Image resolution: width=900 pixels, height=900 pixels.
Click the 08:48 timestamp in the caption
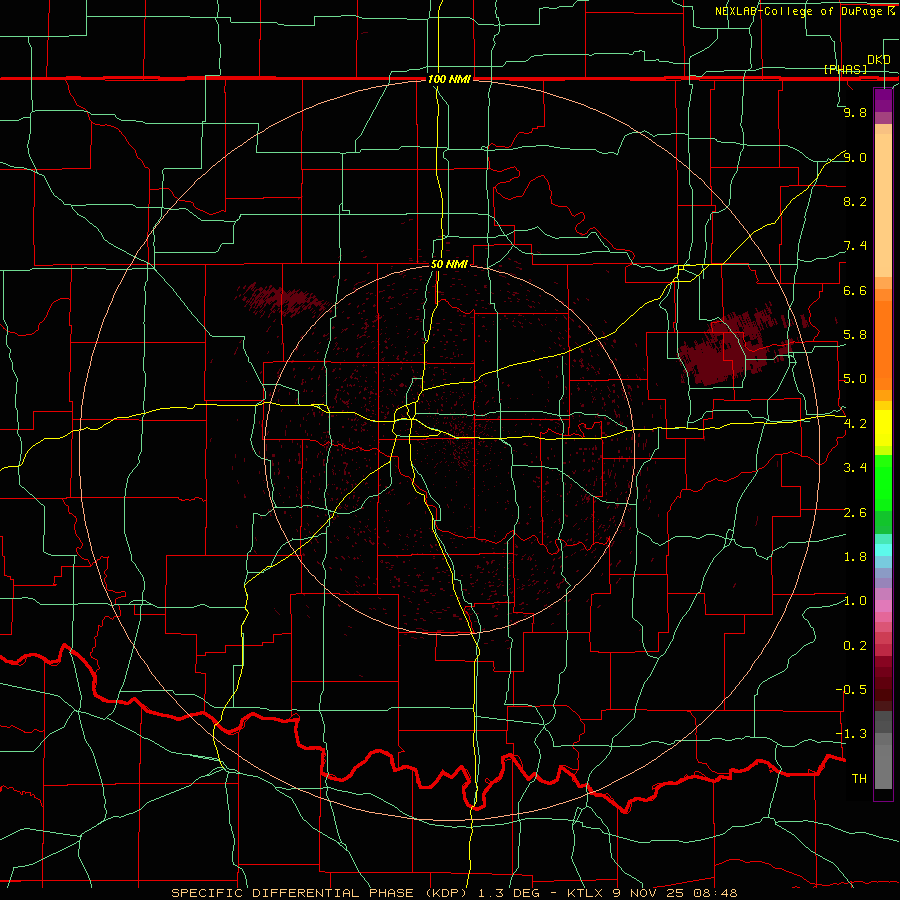[x=717, y=893]
